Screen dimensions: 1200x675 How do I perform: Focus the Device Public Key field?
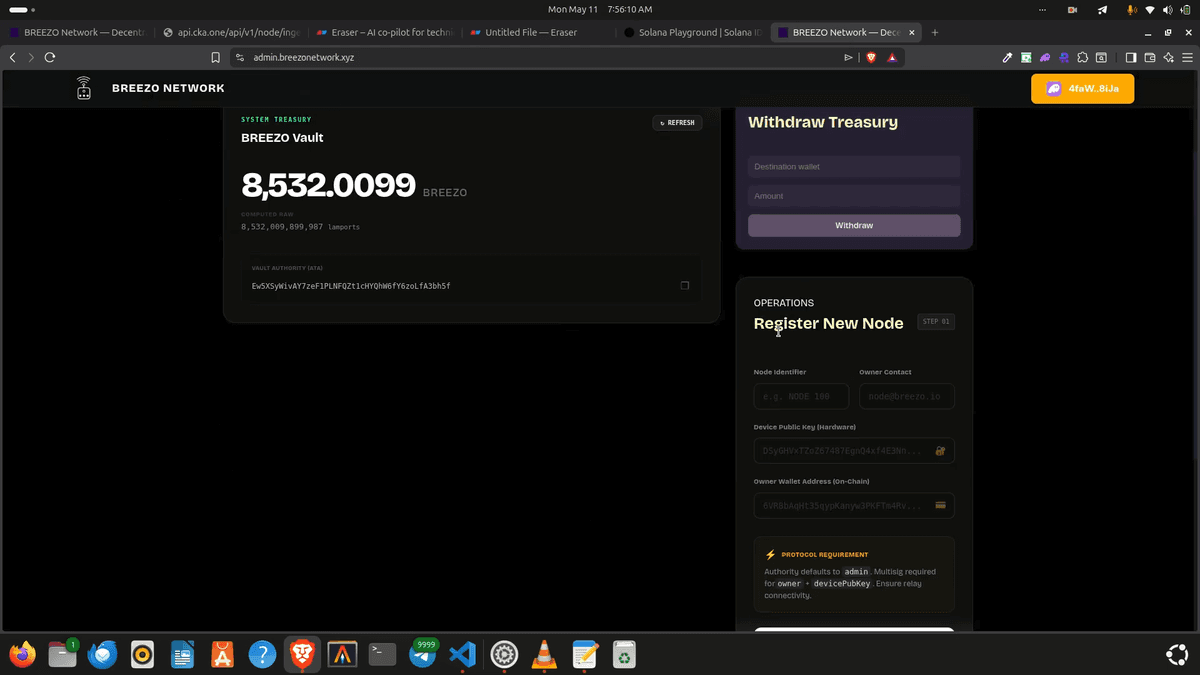coord(854,451)
